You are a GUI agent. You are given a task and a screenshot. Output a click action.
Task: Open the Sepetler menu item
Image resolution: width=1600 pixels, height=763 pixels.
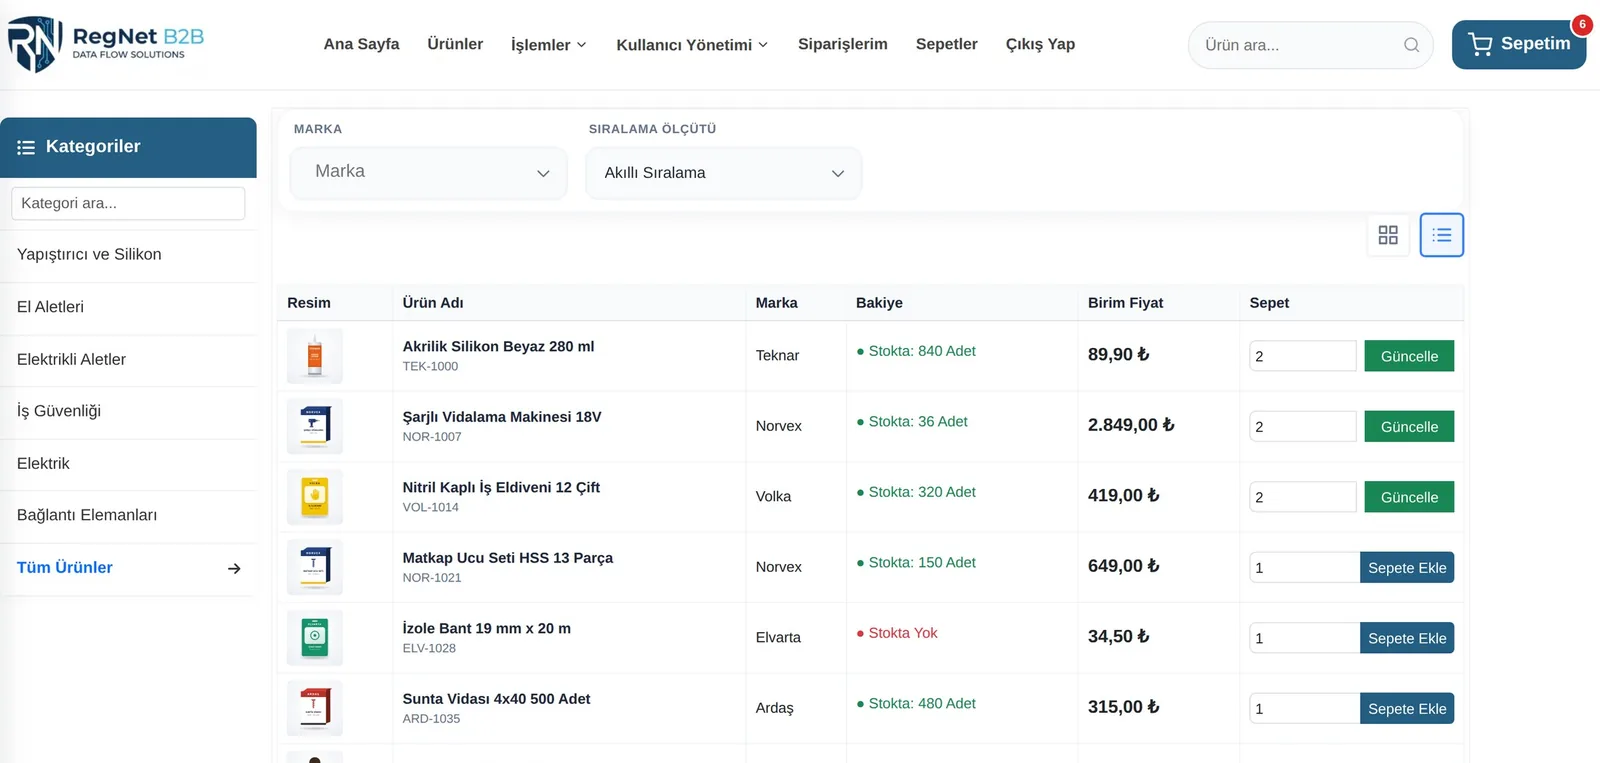tap(947, 44)
